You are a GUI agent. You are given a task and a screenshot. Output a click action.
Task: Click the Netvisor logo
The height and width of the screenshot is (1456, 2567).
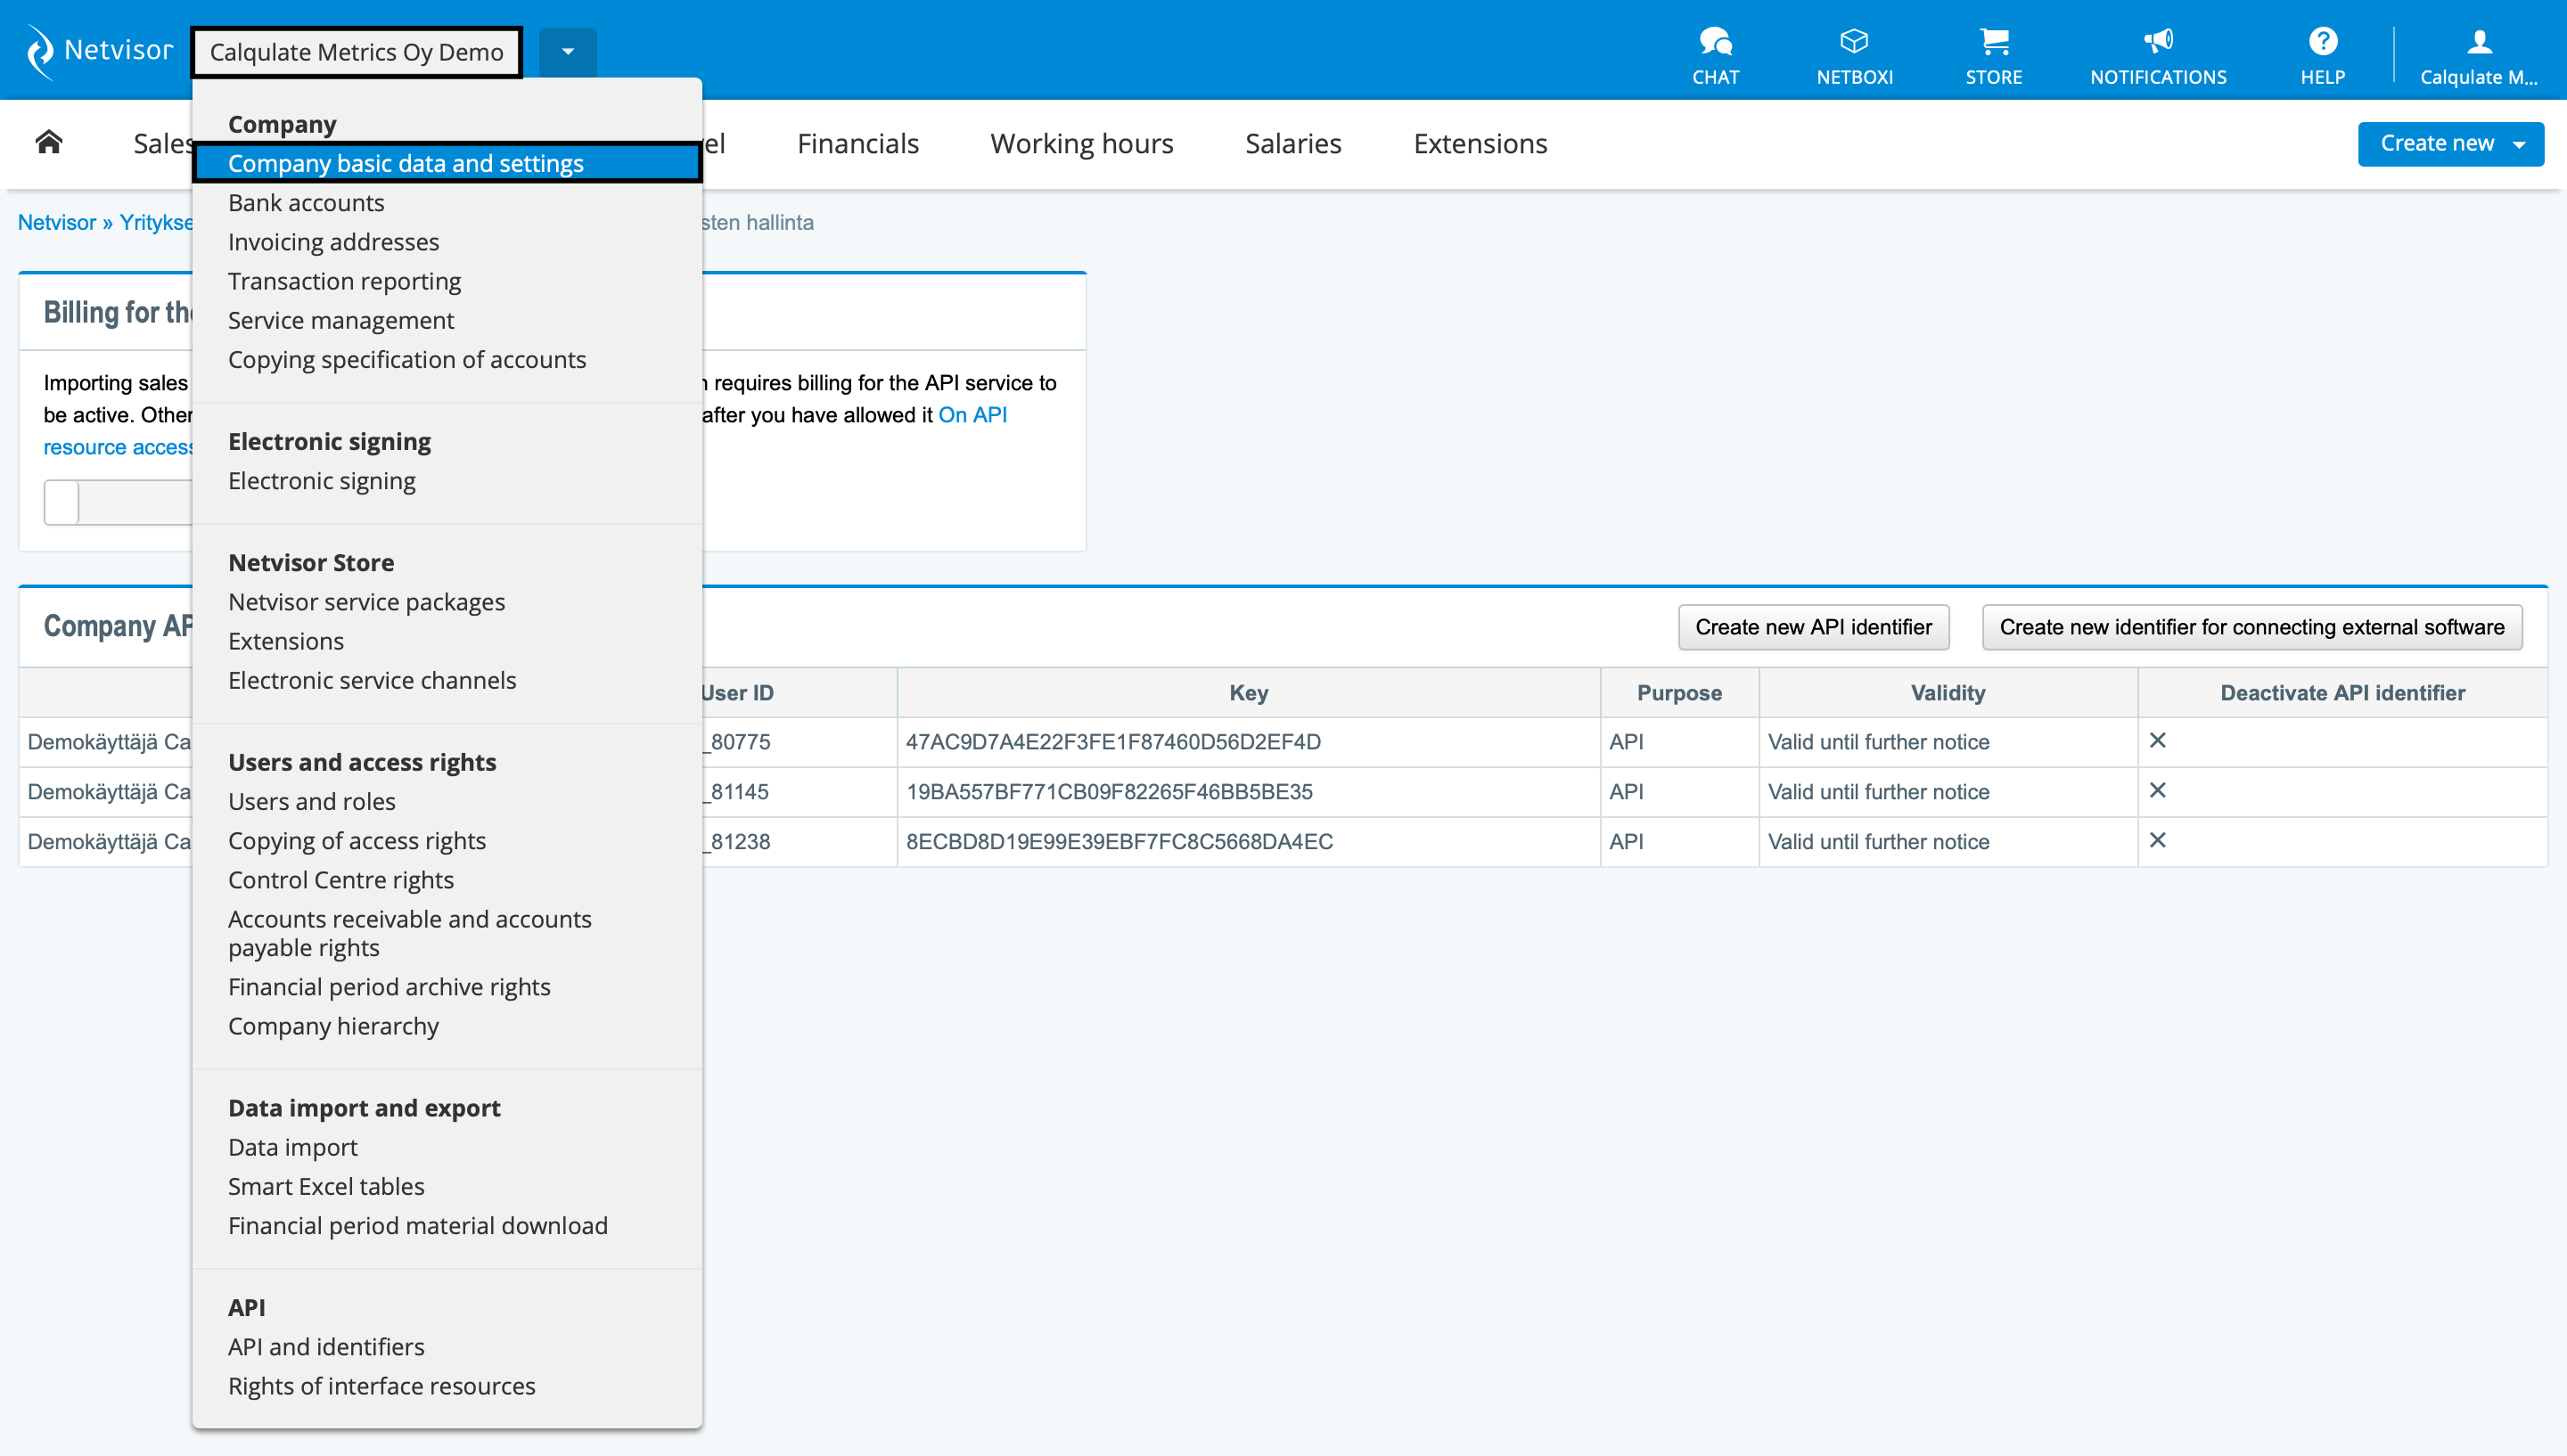[98, 50]
